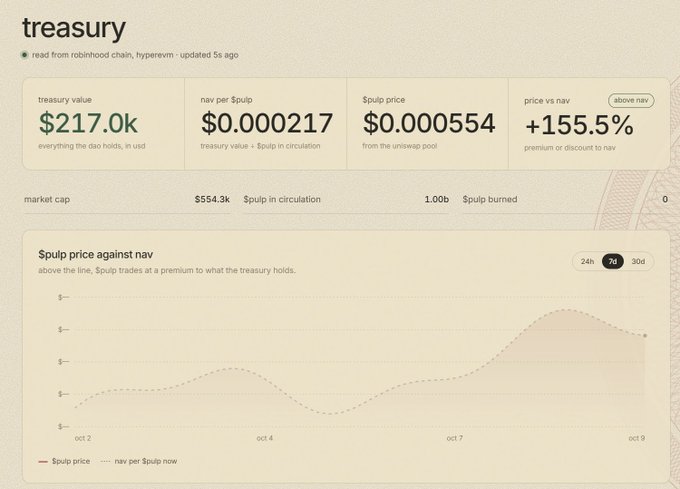Click the 'nav per $pulp now' legend entry
Viewport: 680px width, 489px height.
(139, 461)
